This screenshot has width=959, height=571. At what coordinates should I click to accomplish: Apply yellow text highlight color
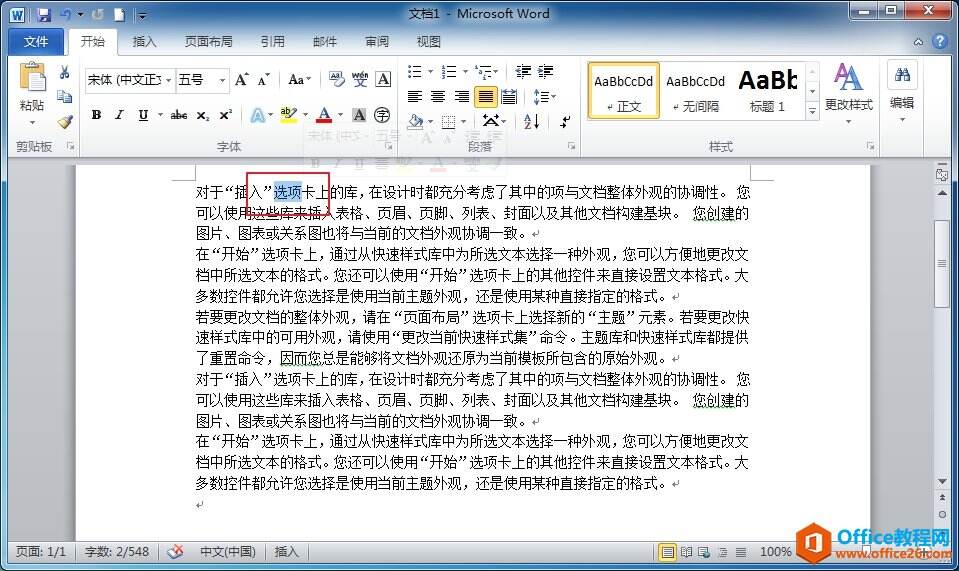pos(288,115)
